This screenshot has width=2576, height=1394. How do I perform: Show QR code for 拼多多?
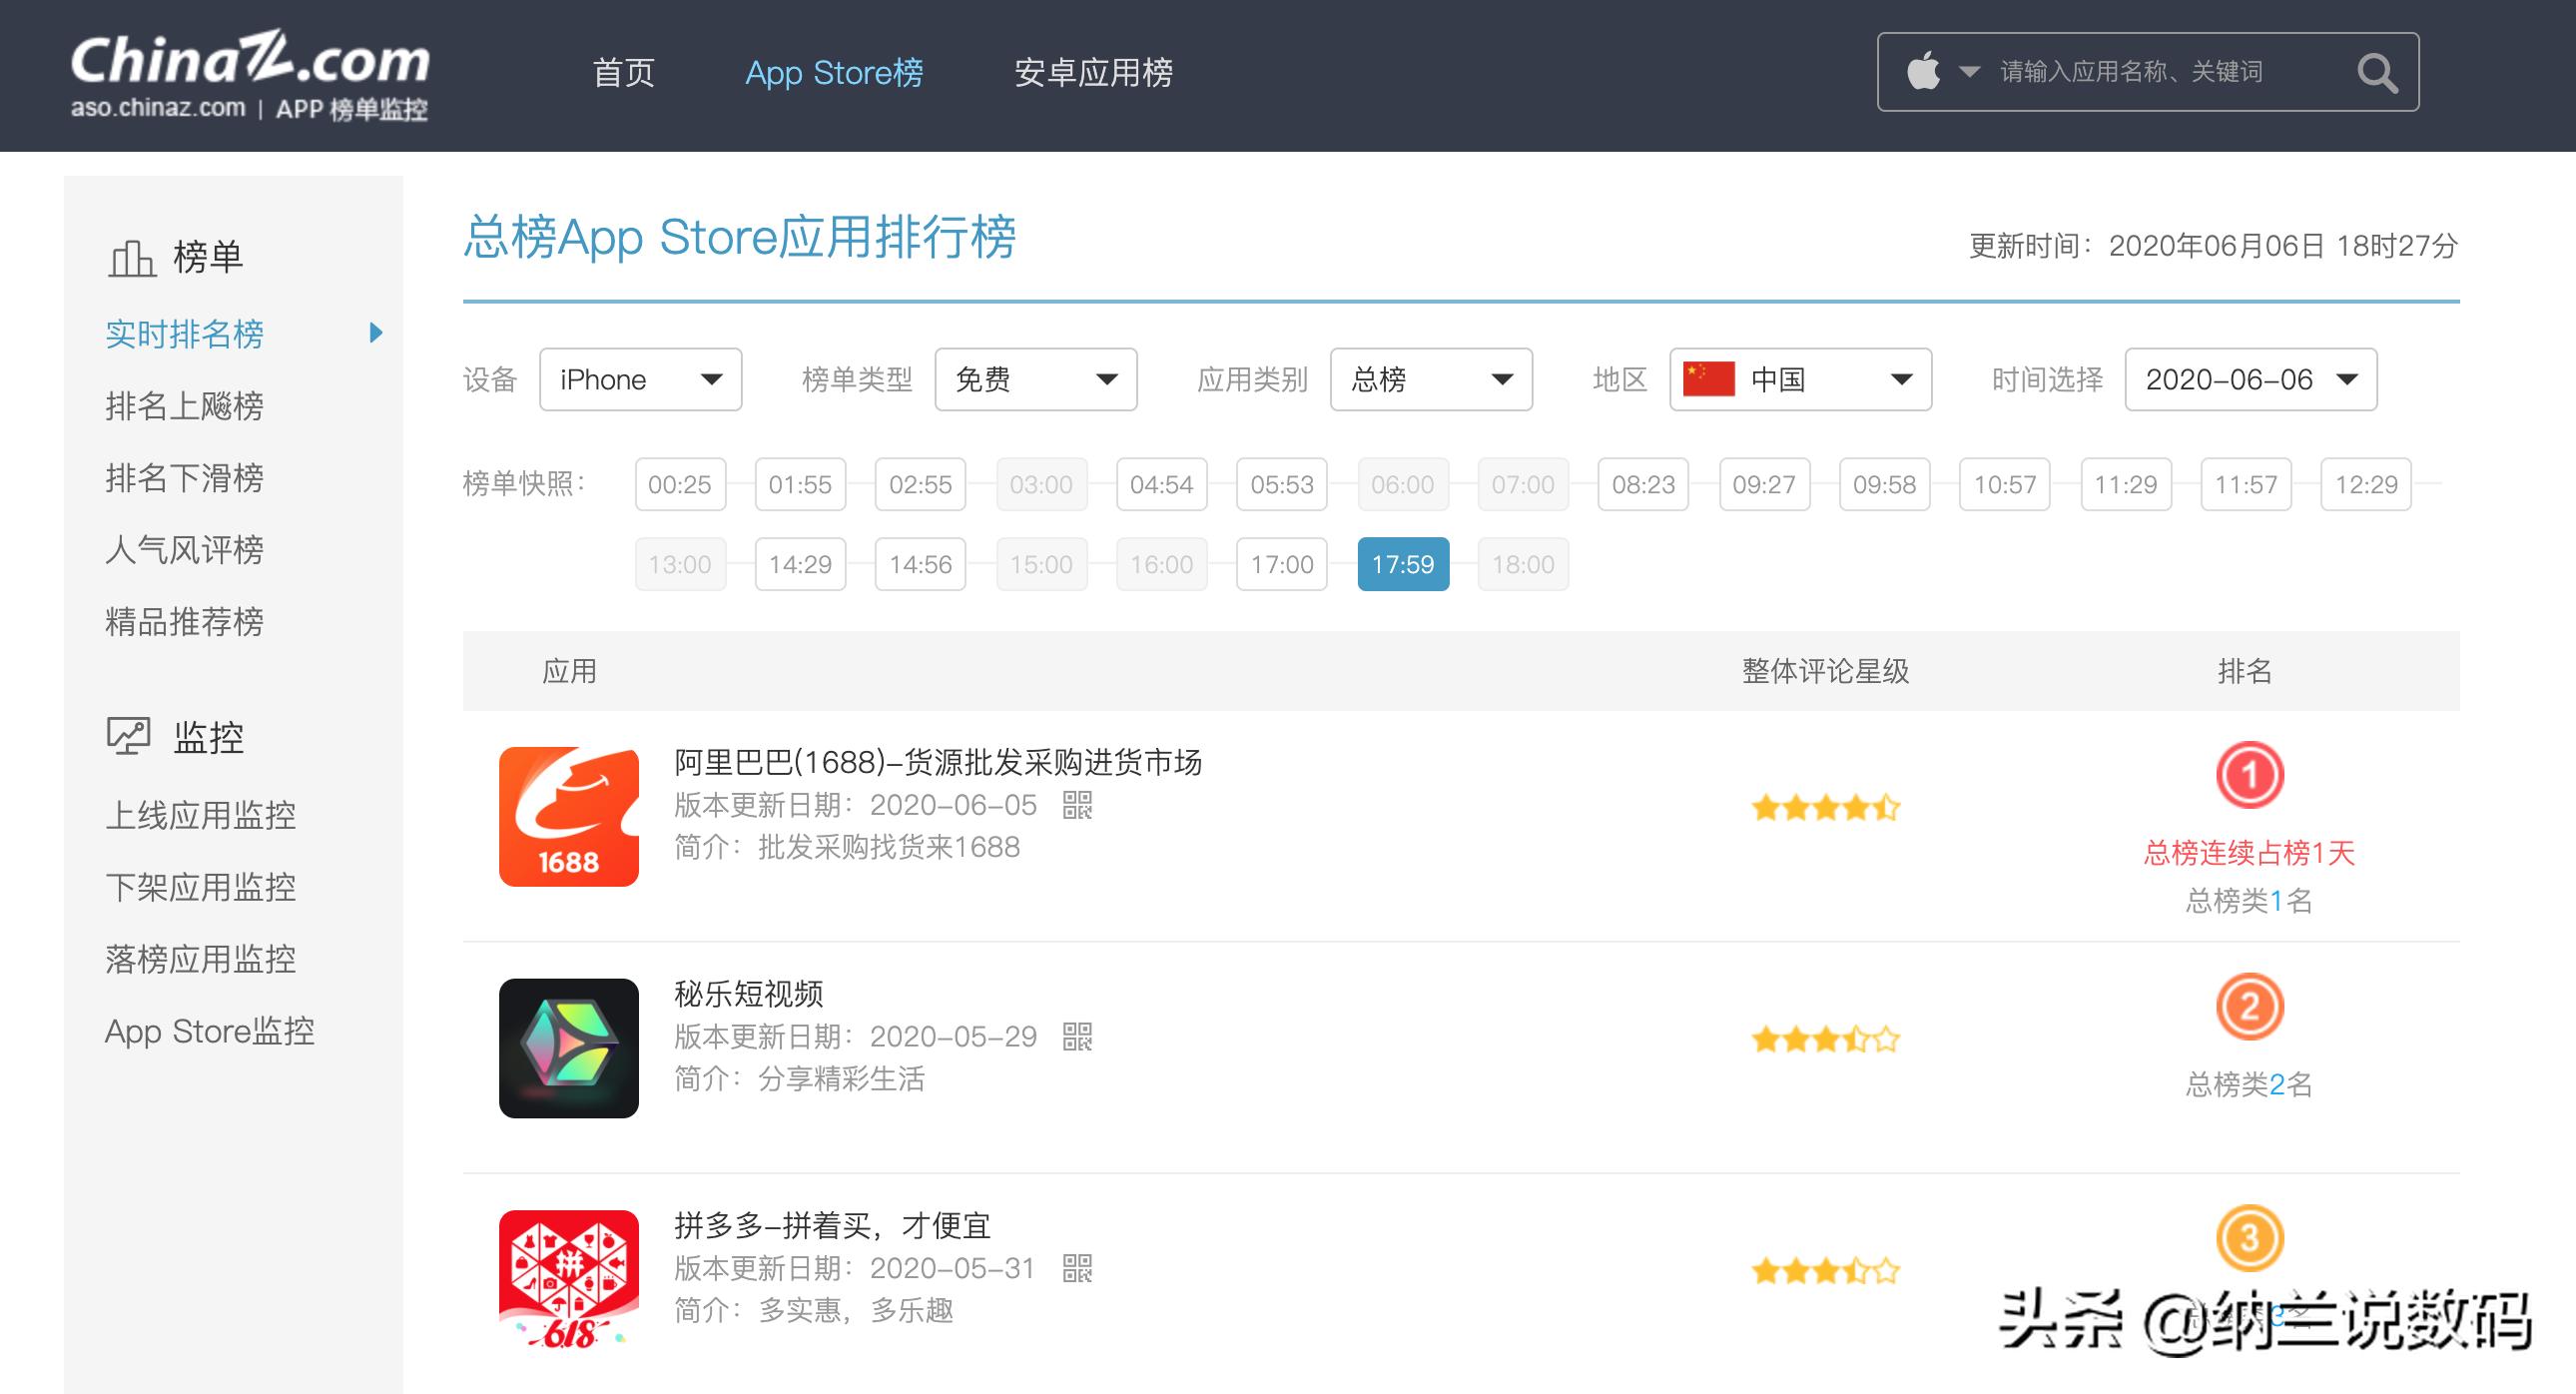[1077, 1269]
